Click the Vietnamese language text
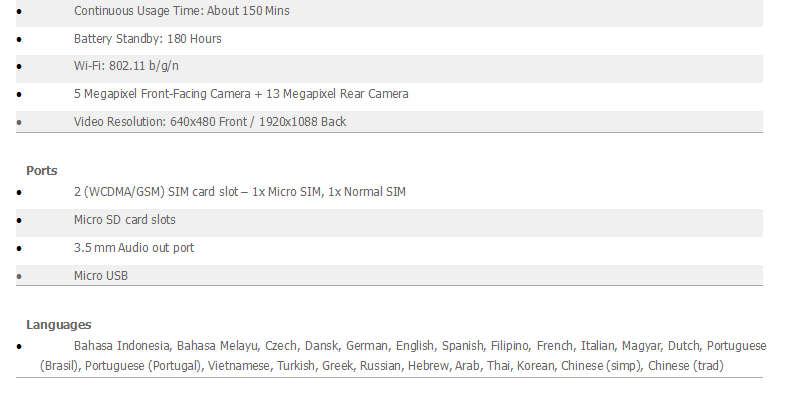 click(239, 366)
